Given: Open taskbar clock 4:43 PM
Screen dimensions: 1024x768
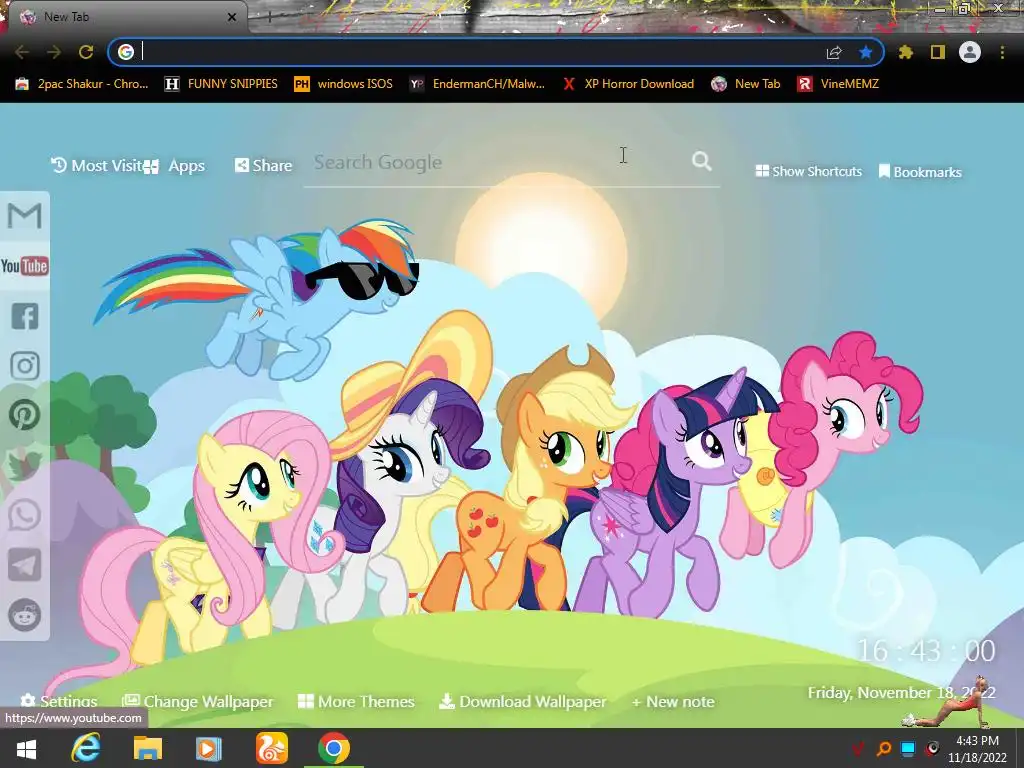Looking at the screenshot, I should [x=977, y=748].
